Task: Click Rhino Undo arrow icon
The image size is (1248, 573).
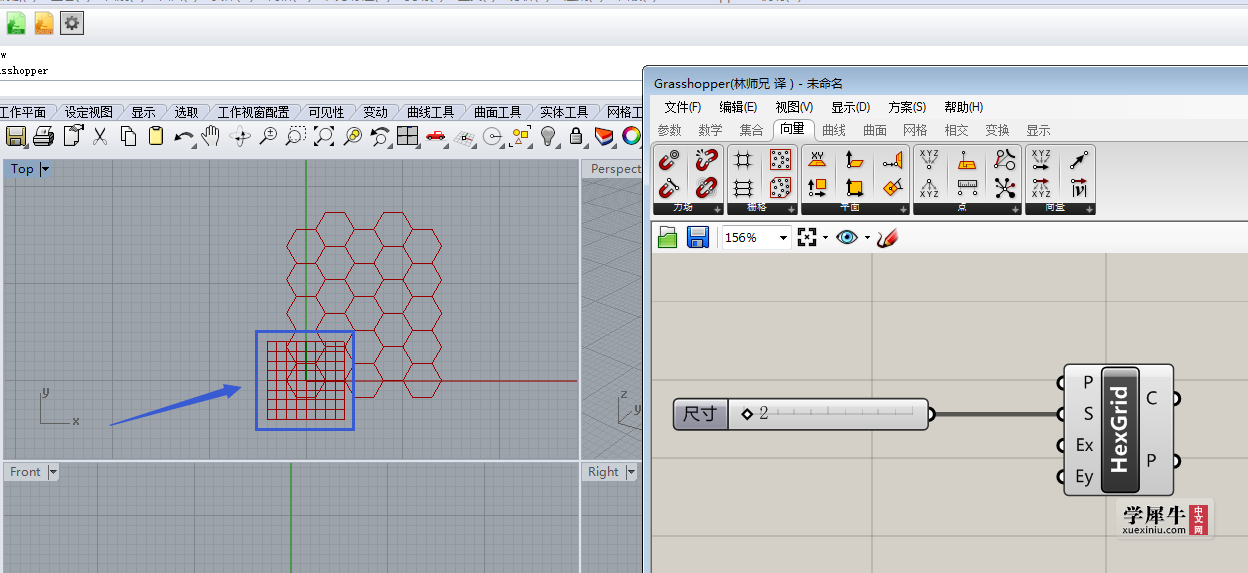Action: tap(183, 135)
